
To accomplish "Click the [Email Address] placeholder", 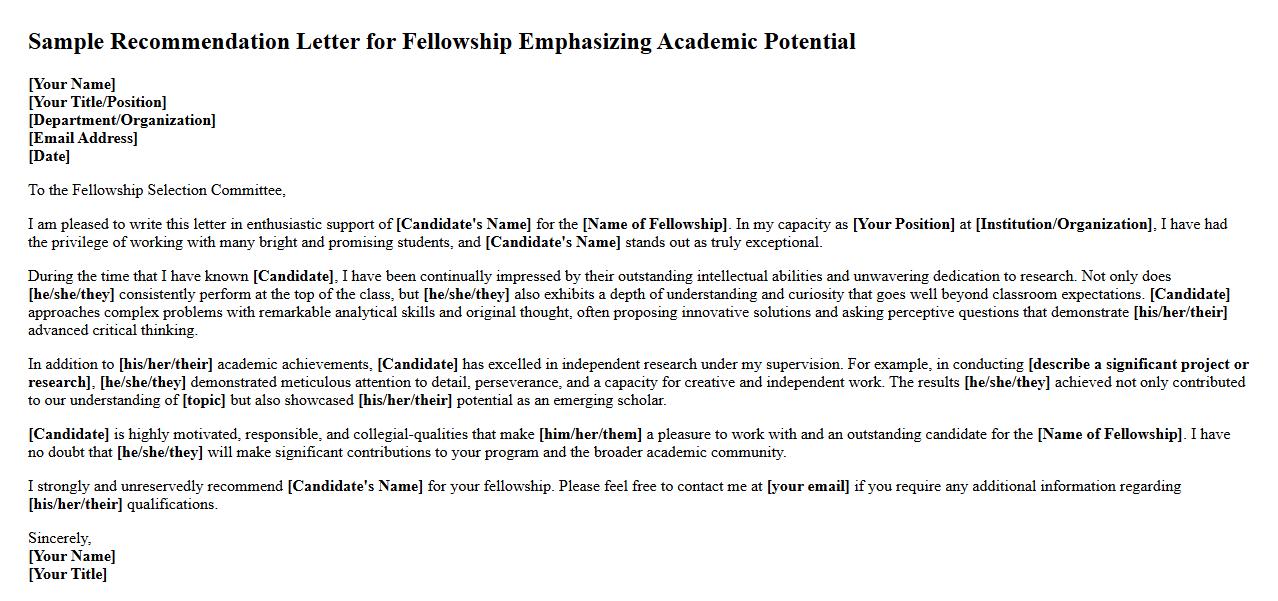I will [83, 138].
